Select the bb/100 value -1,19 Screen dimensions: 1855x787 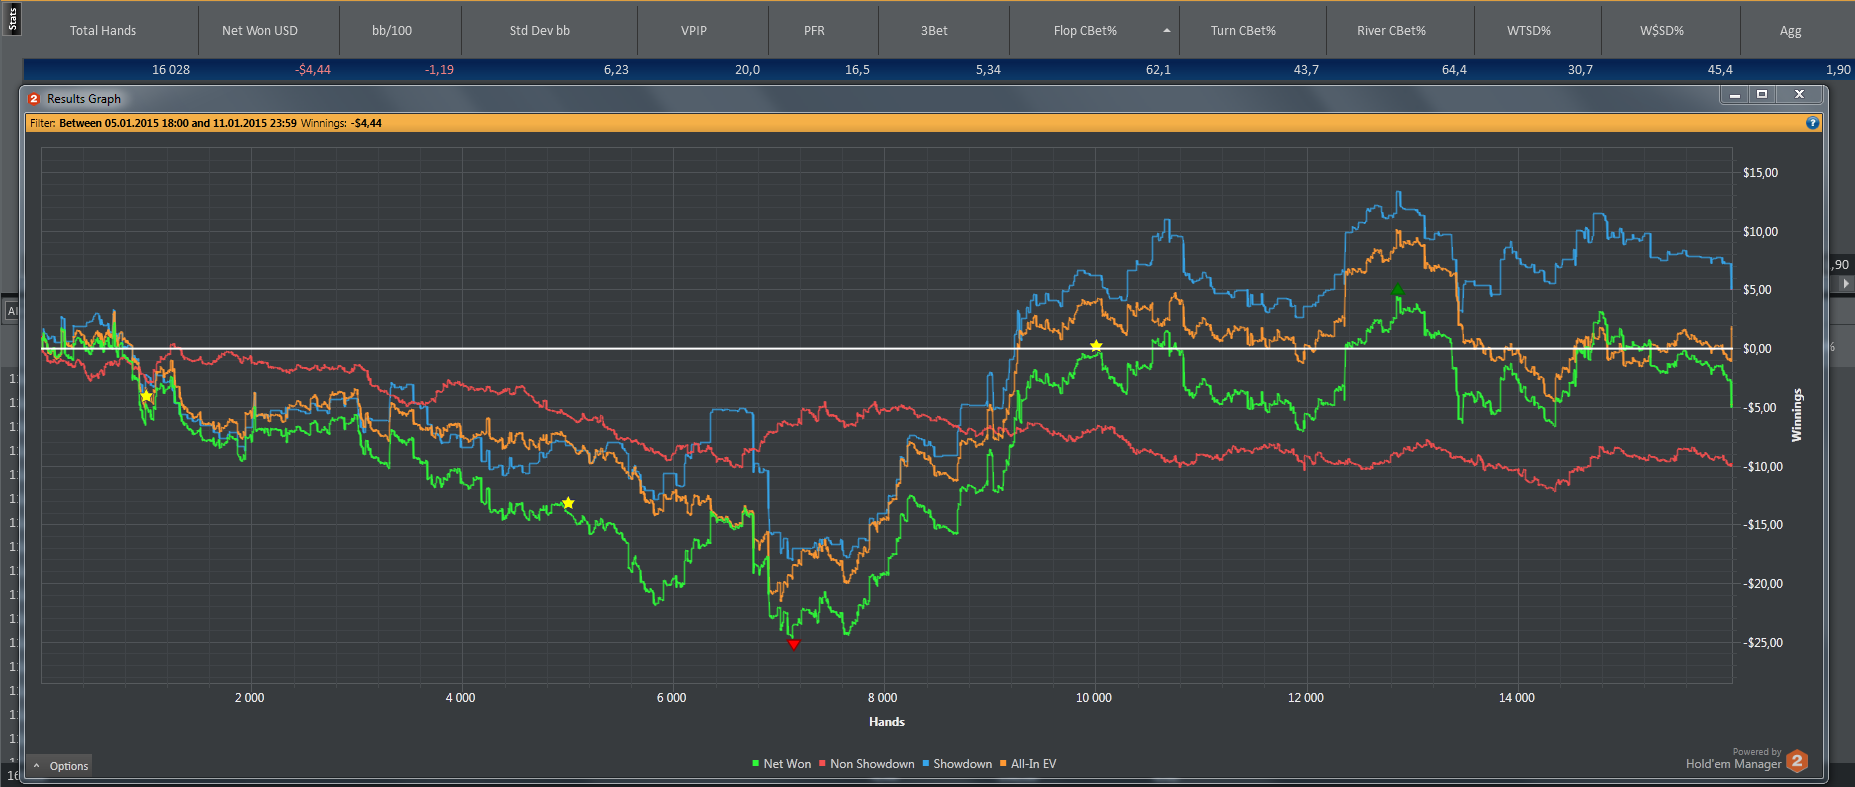pos(439,70)
